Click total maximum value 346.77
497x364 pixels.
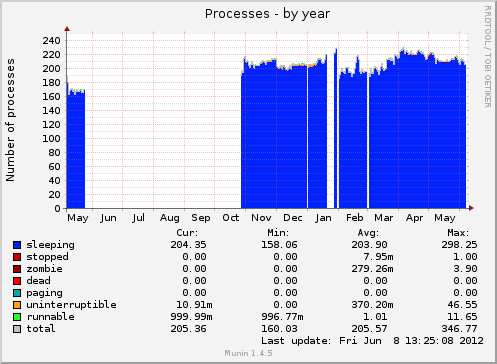[459, 329]
